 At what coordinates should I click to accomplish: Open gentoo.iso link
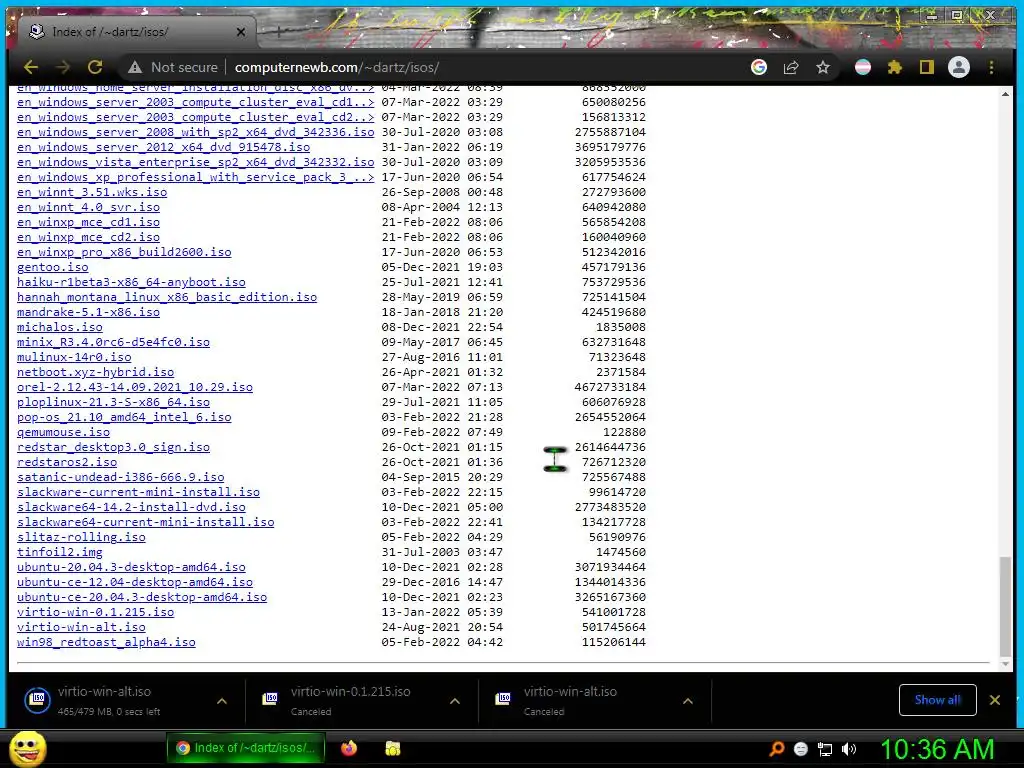(x=53, y=267)
